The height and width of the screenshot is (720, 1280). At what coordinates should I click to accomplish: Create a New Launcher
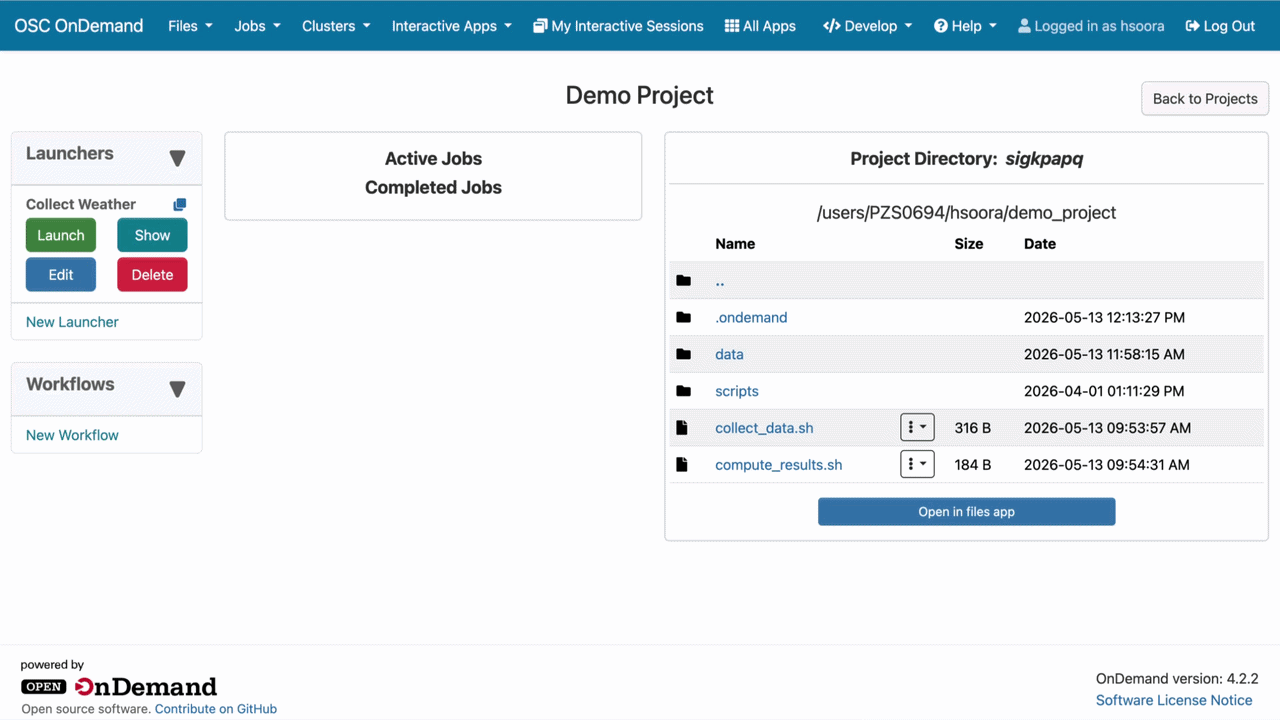(72, 322)
